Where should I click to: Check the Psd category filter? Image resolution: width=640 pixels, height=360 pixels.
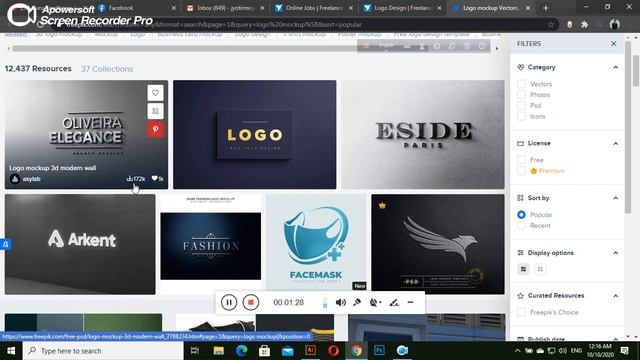click(x=521, y=105)
